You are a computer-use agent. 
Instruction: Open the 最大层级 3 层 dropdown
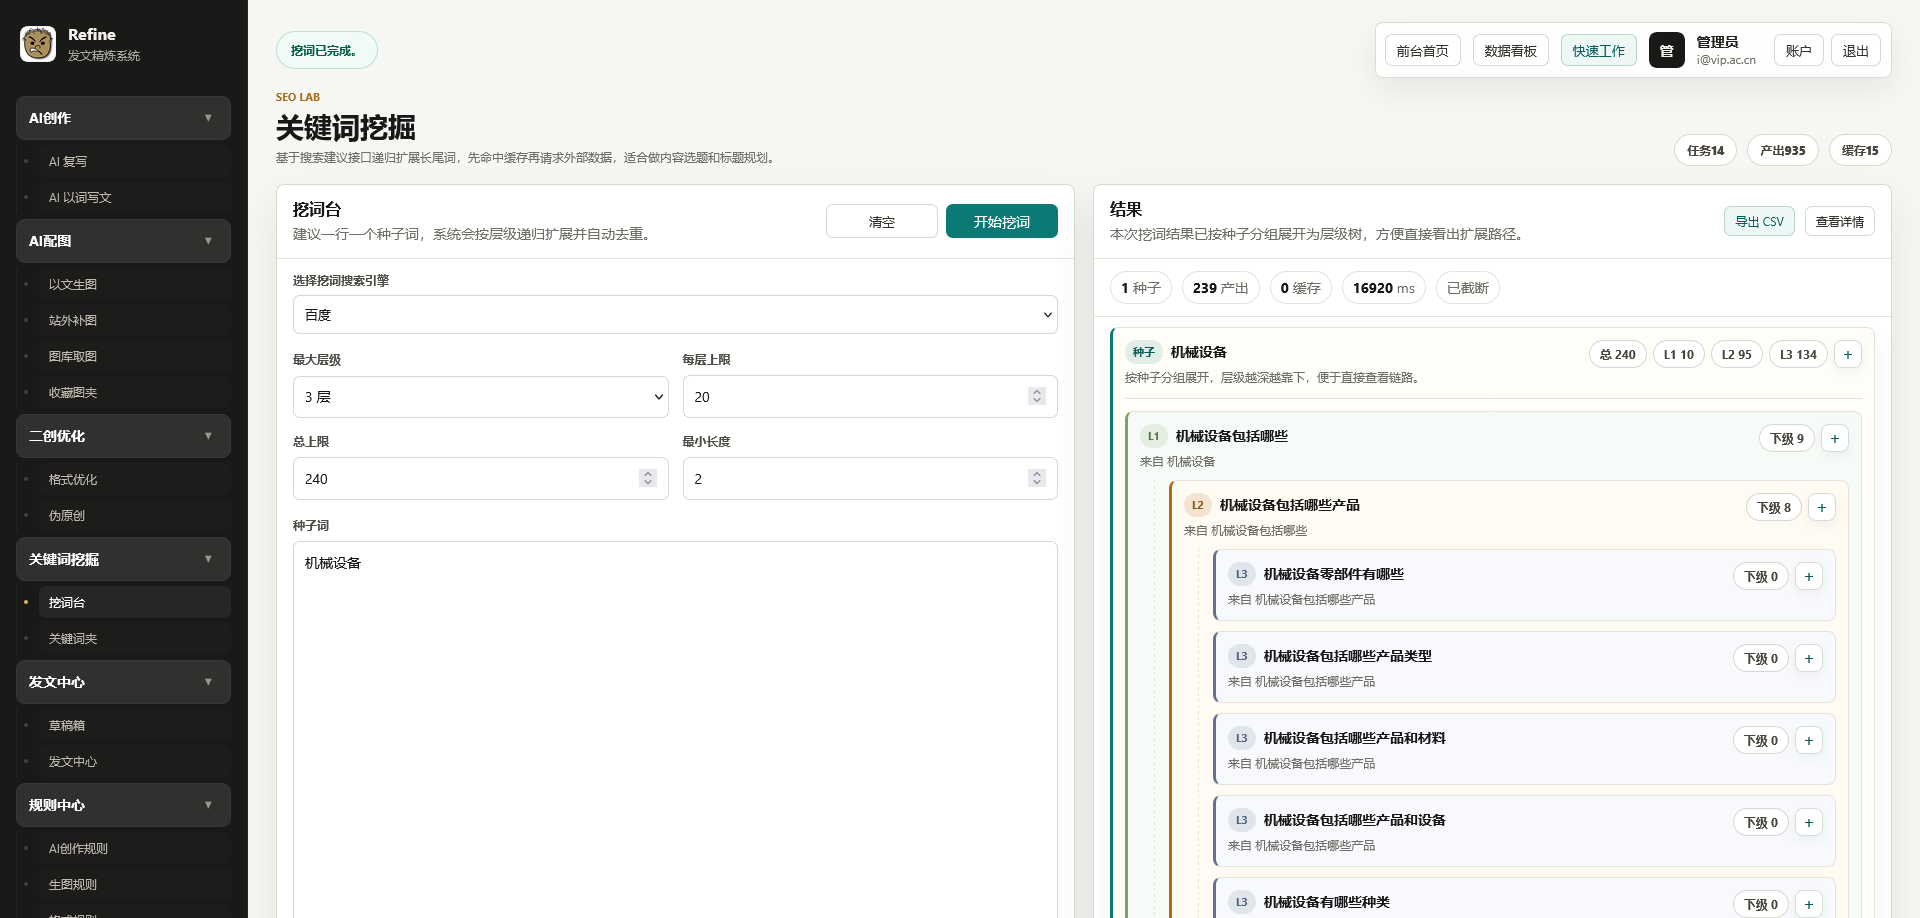[x=480, y=397]
